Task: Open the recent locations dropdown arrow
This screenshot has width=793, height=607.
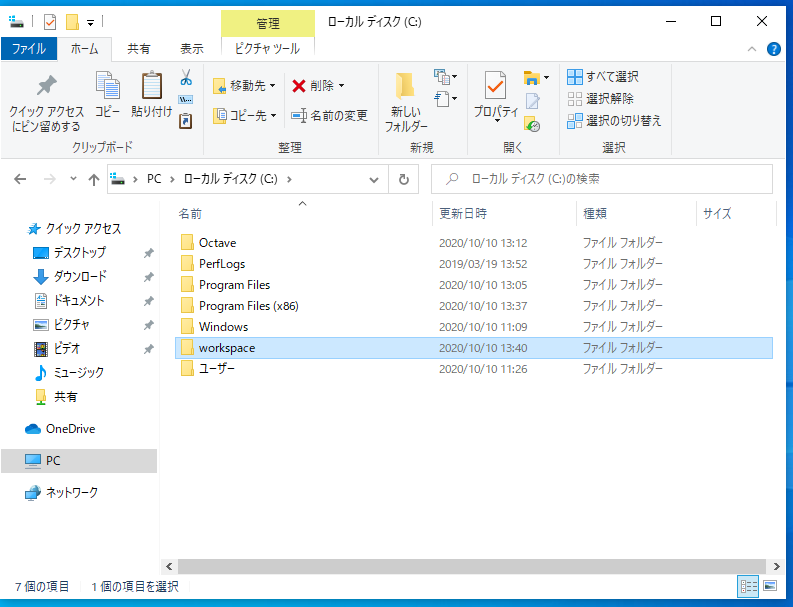Action: tap(73, 178)
